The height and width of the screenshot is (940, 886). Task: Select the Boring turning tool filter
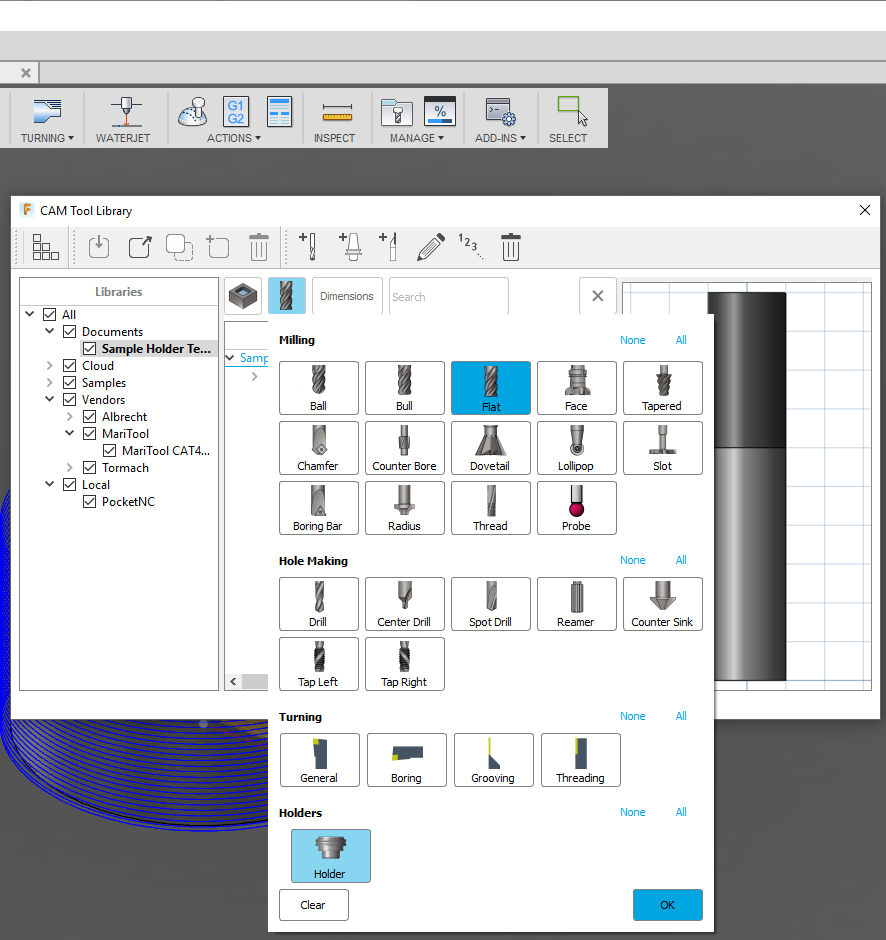coord(406,760)
